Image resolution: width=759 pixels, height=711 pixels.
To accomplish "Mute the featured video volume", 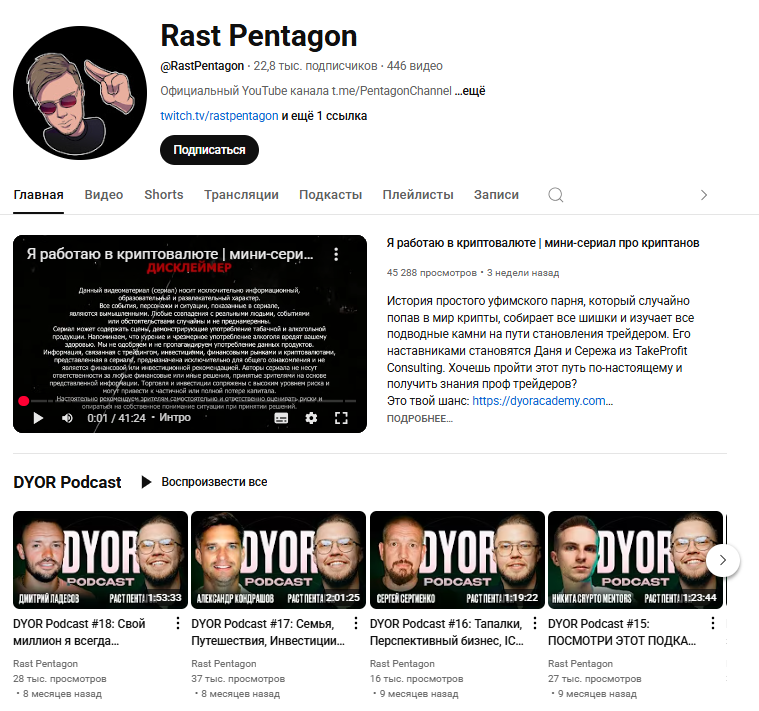I will pyautogui.click(x=67, y=418).
